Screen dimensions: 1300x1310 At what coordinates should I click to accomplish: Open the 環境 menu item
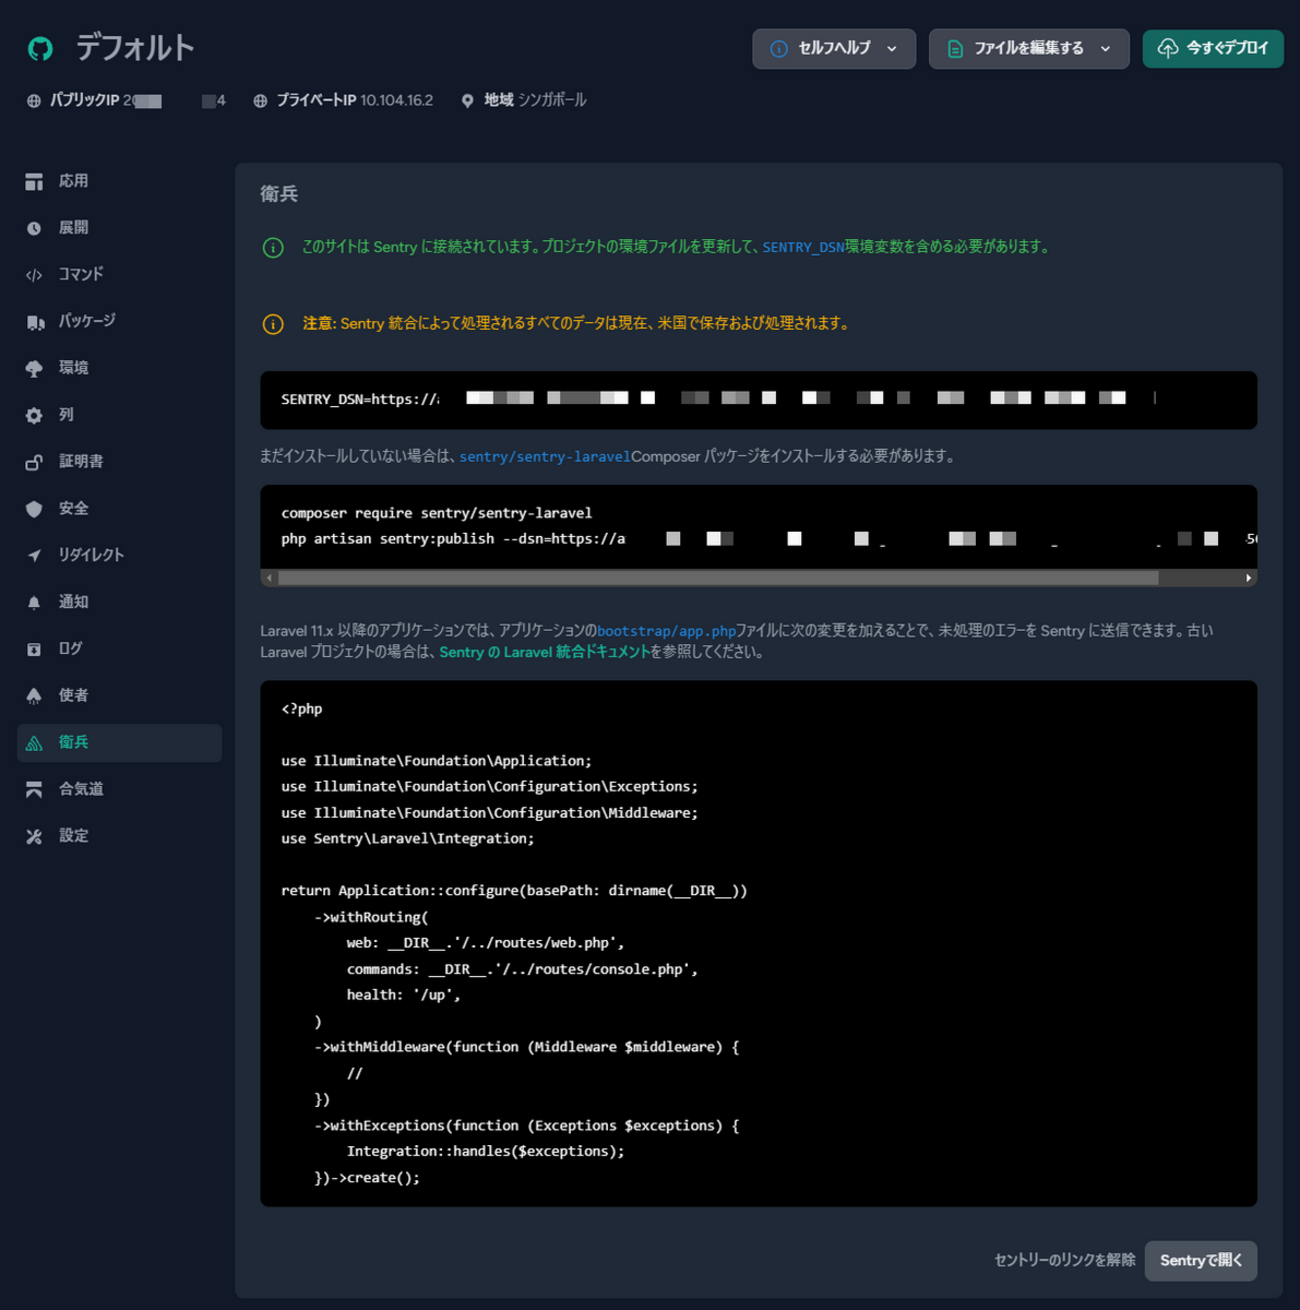click(x=119, y=368)
